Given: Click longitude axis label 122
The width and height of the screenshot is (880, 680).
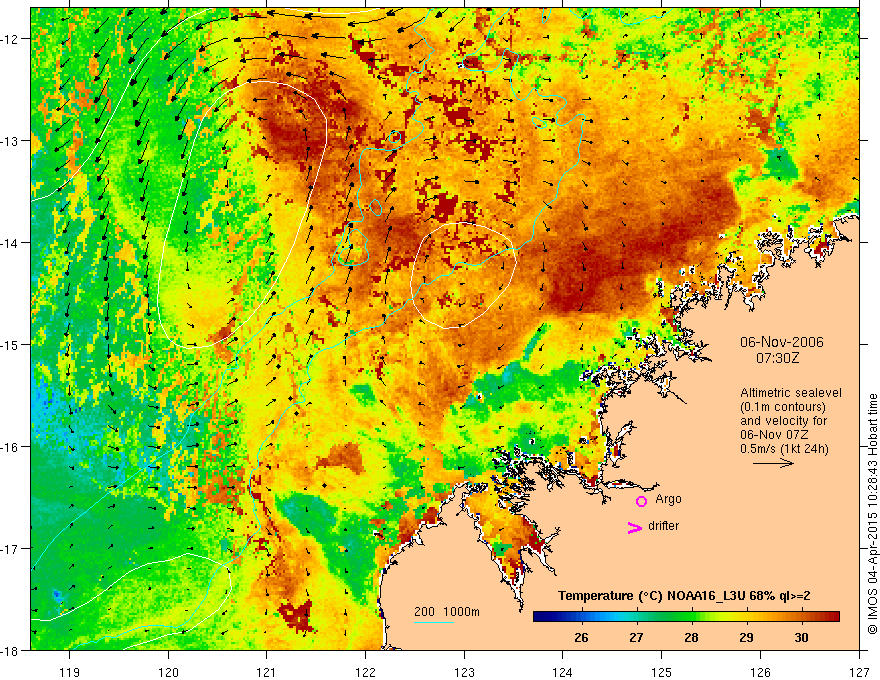Looking at the screenshot, I should [x=365, y=672].
